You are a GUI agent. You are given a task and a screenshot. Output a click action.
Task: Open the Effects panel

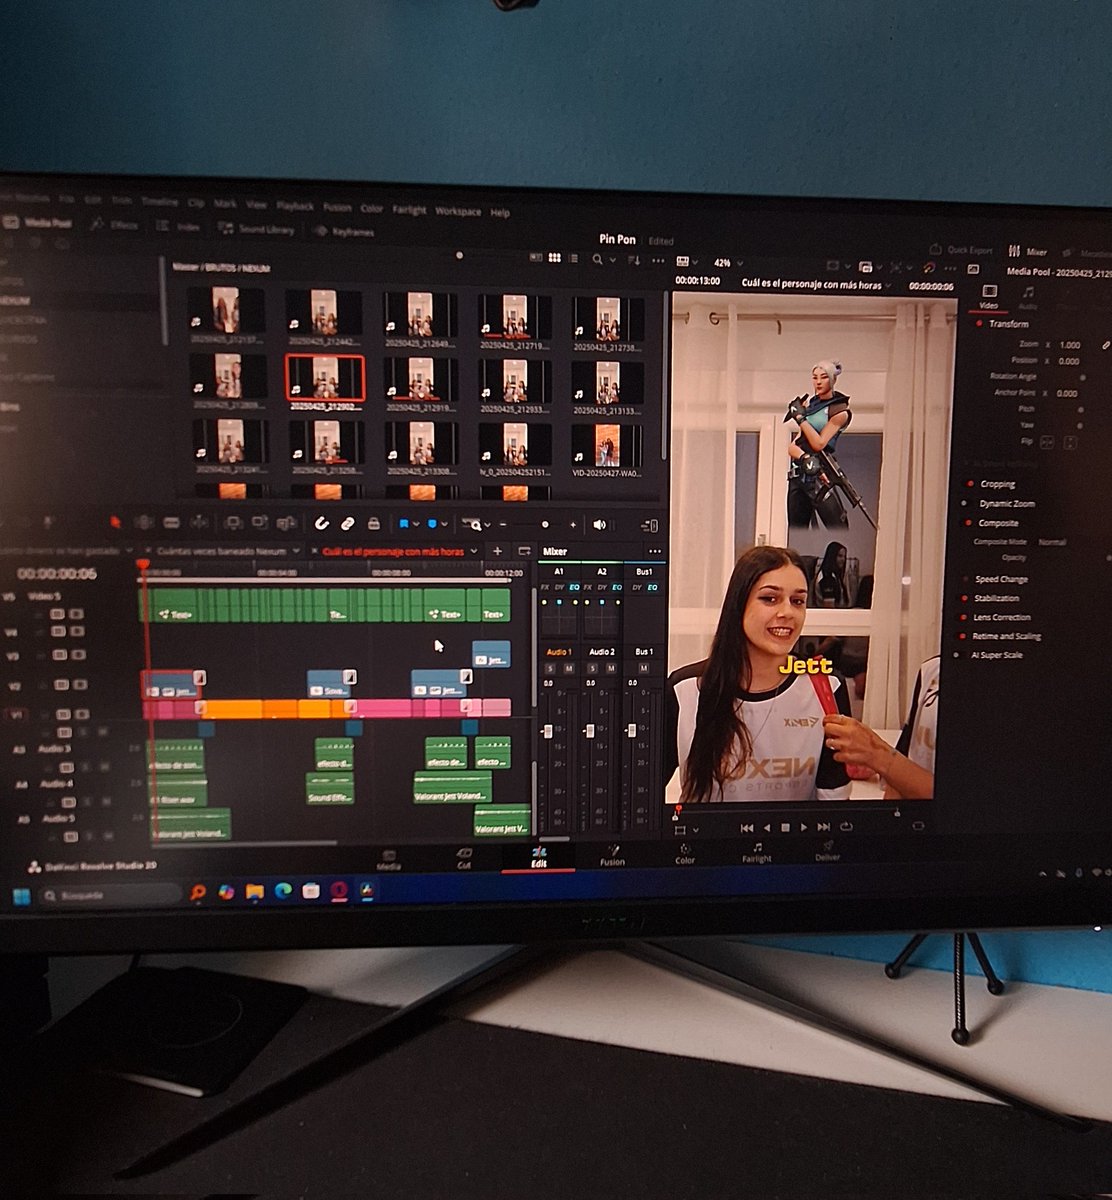click(114, 225)
